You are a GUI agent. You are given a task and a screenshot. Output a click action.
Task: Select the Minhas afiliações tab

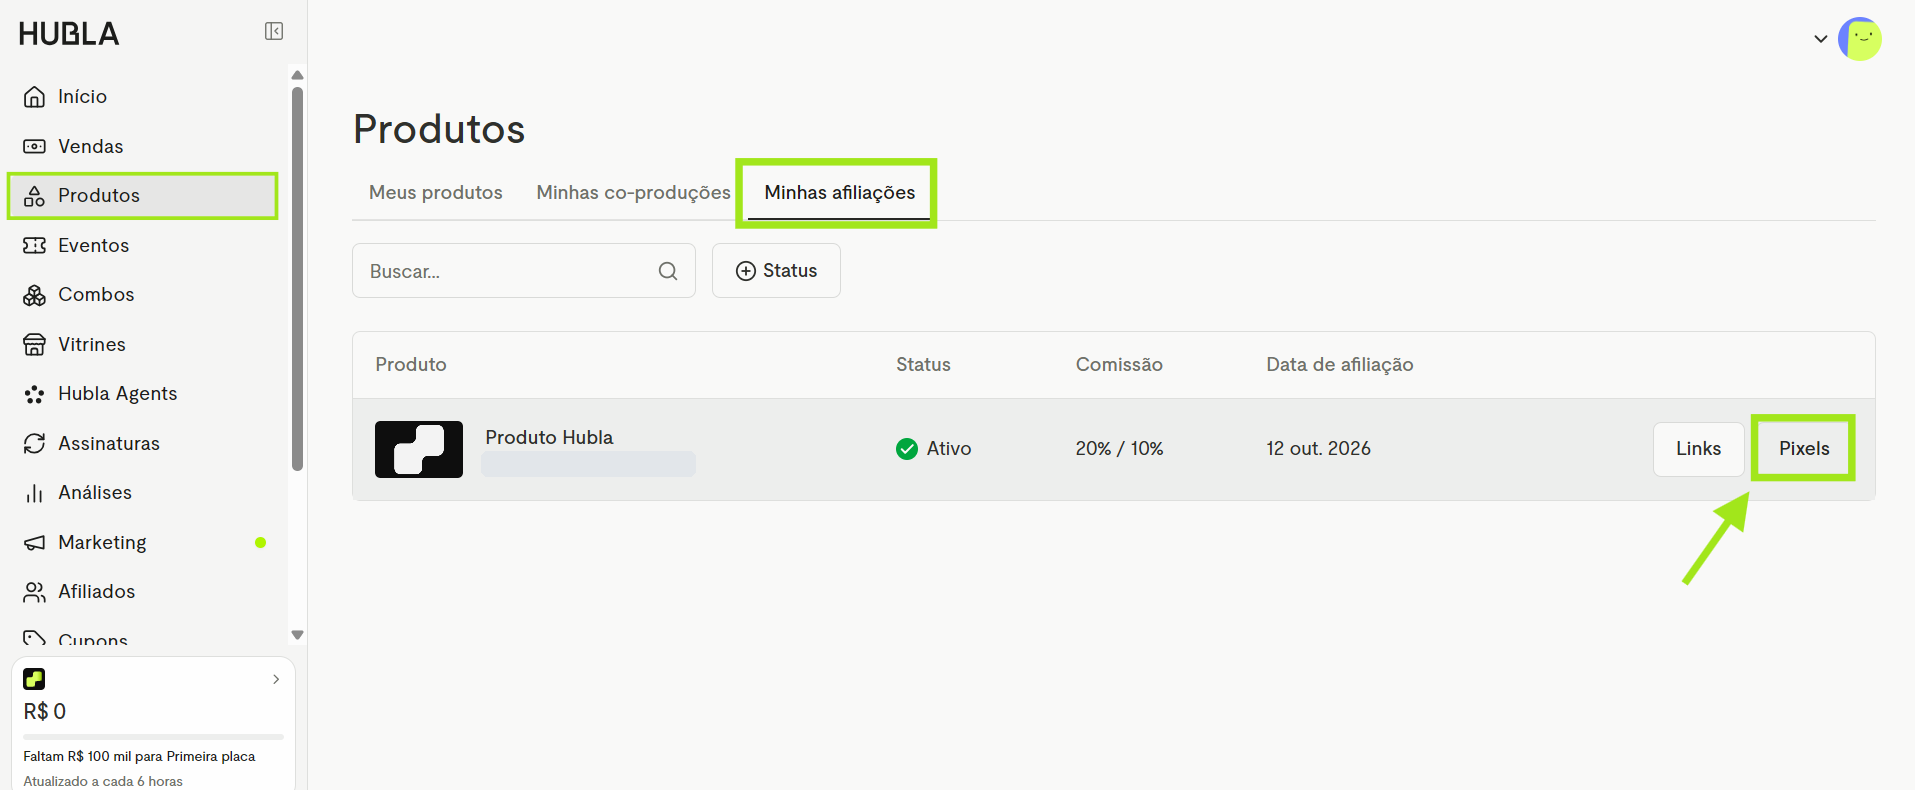click(840, 192)
